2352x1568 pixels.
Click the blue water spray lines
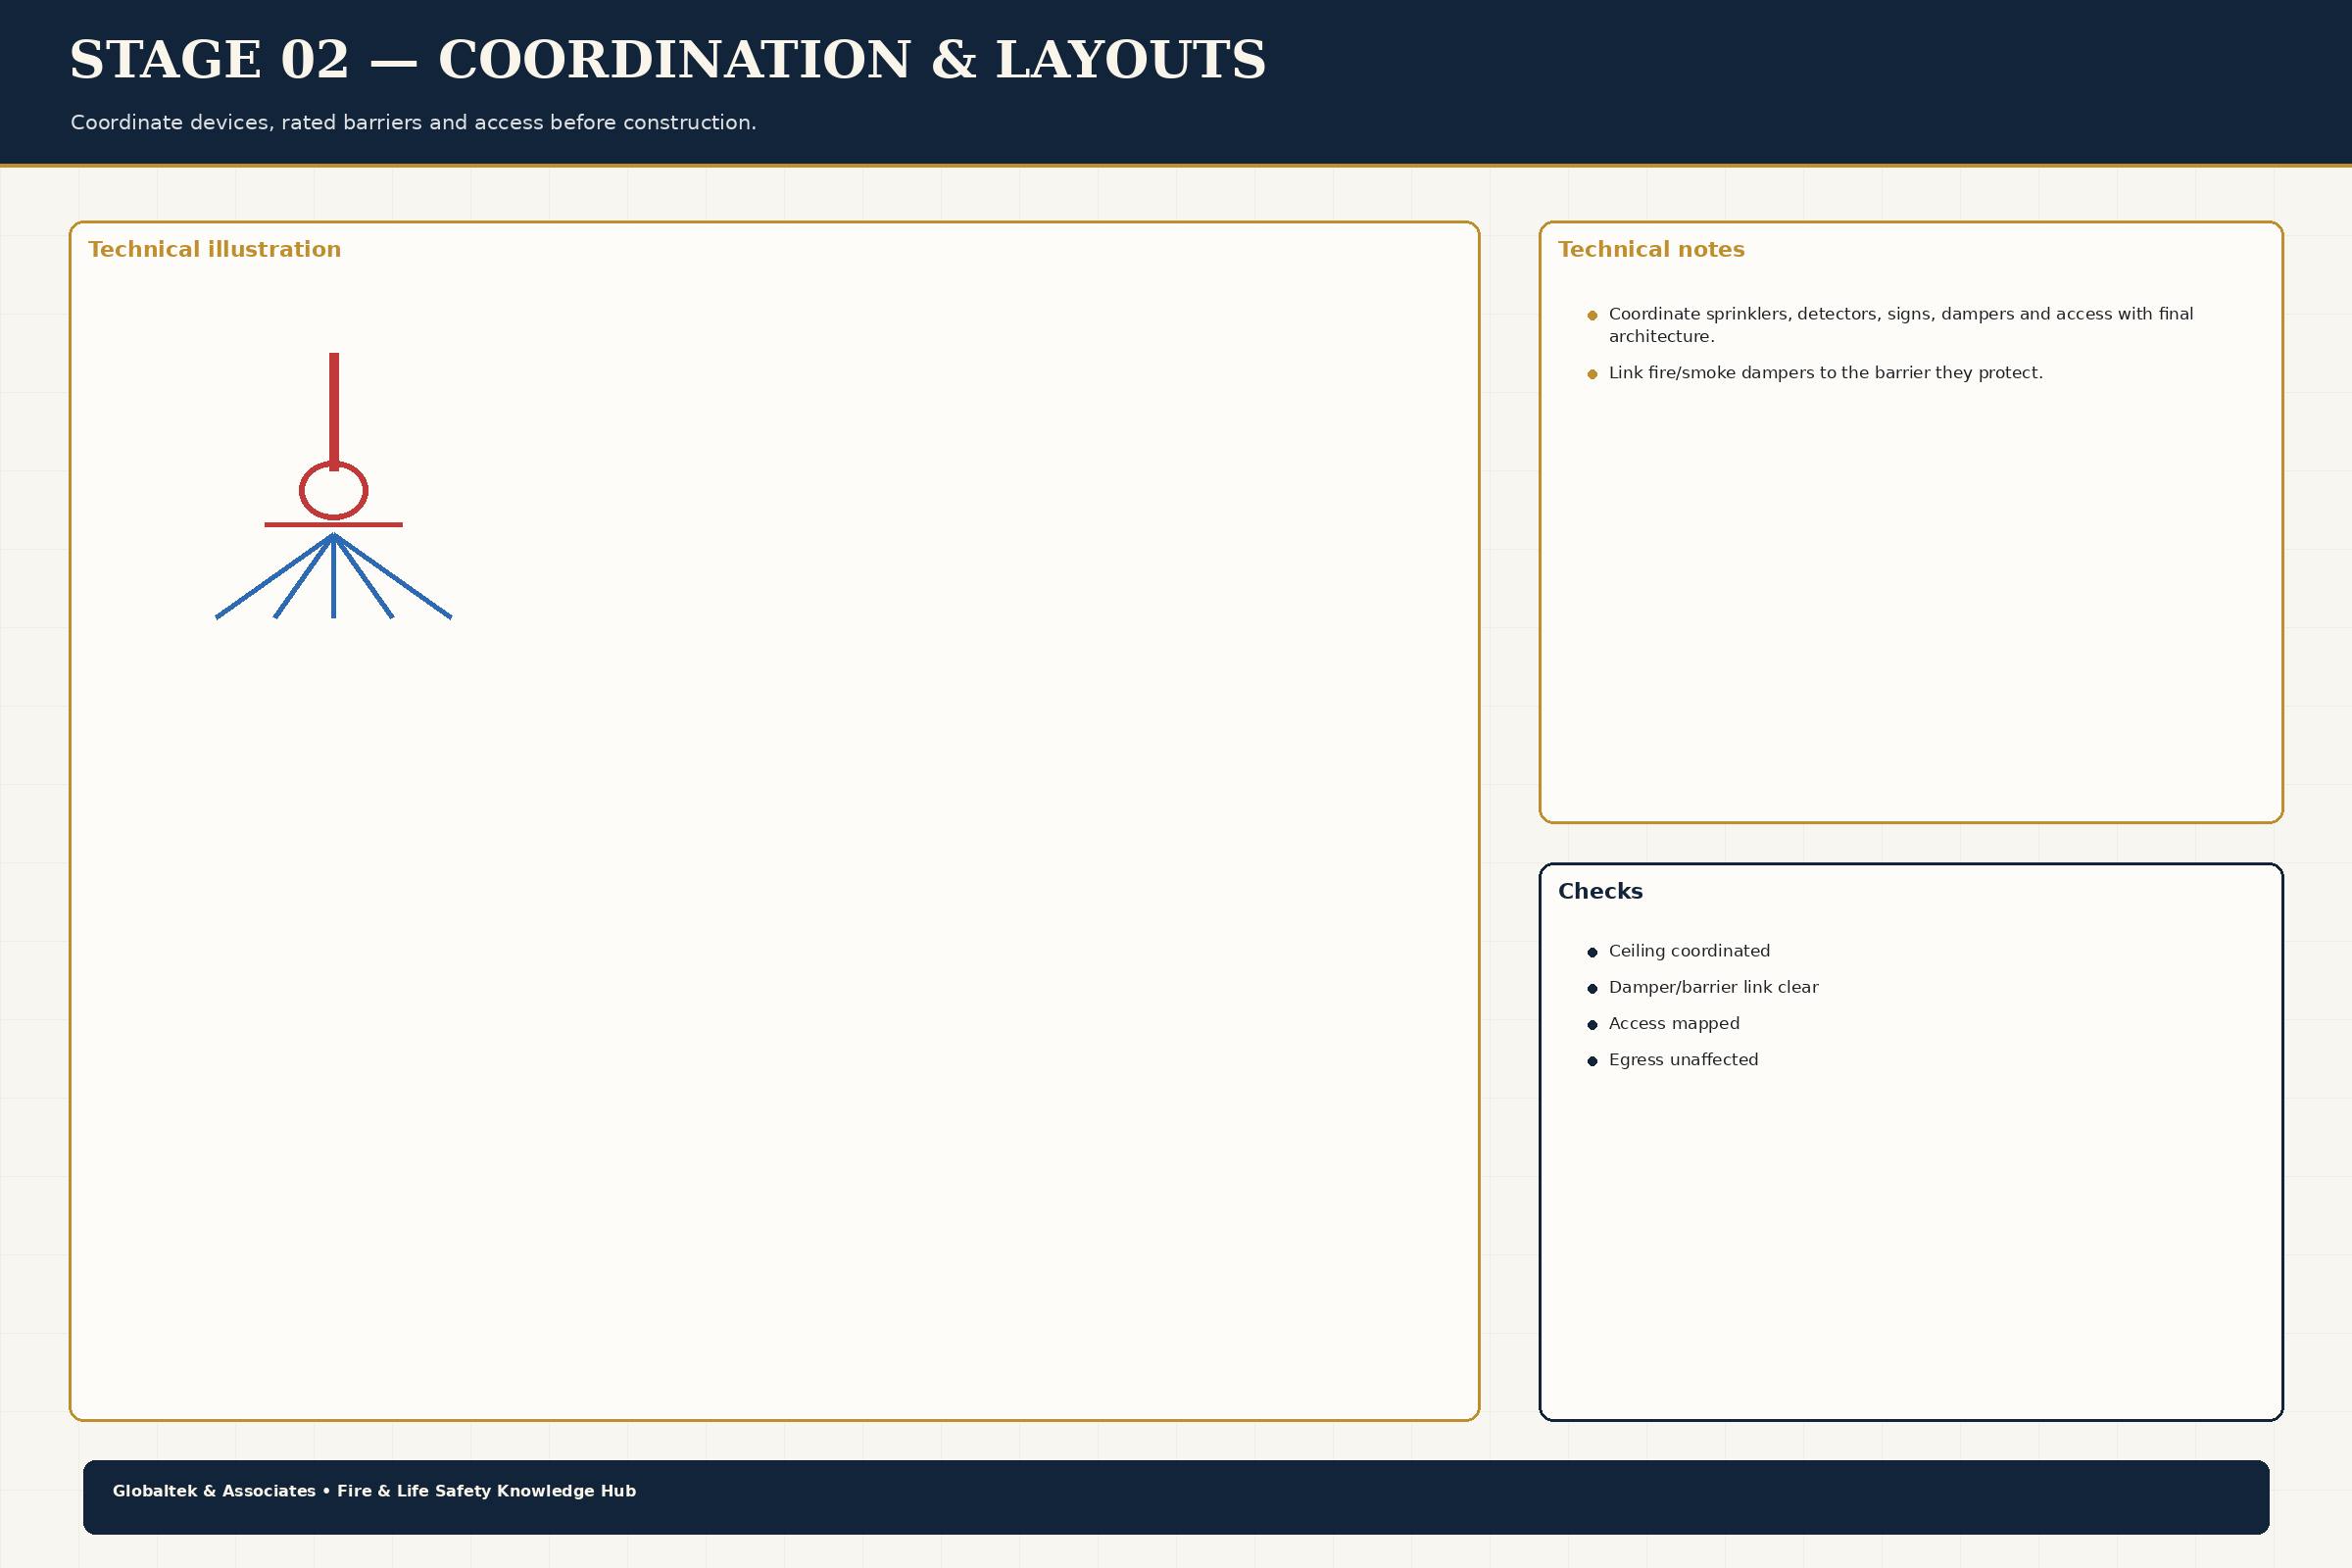[x=333, y=576]
